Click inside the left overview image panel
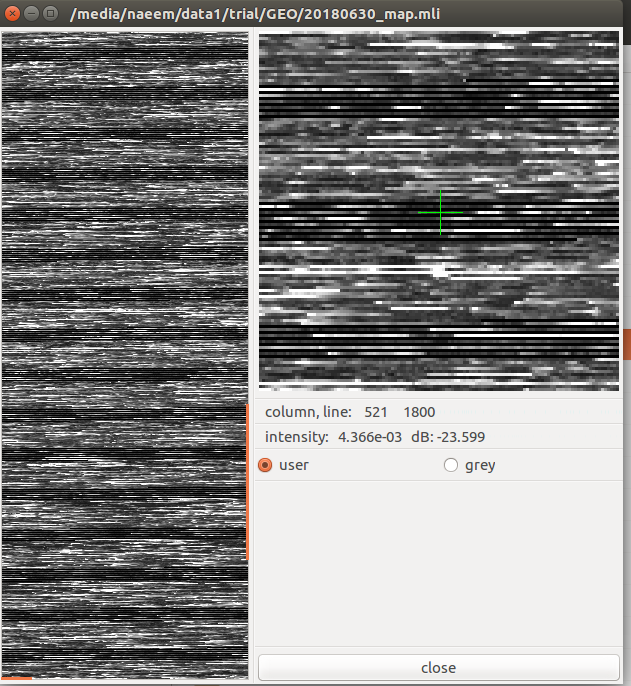Viewport: 631px width, 686px height. [x=124, y=300]
